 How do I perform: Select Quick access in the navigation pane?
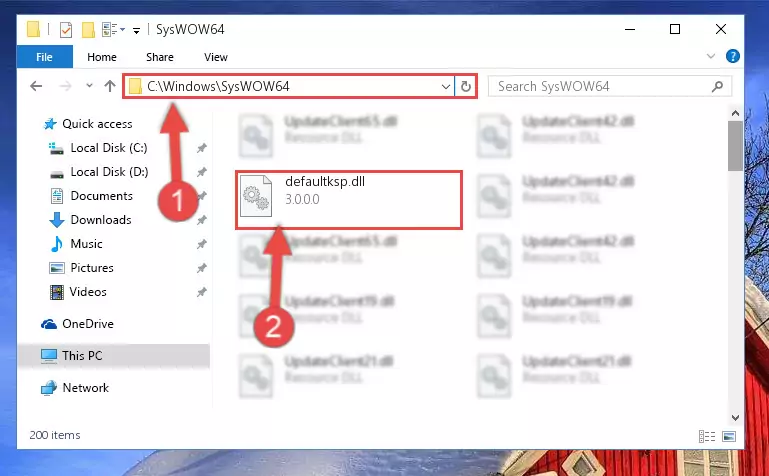[97, 124]
